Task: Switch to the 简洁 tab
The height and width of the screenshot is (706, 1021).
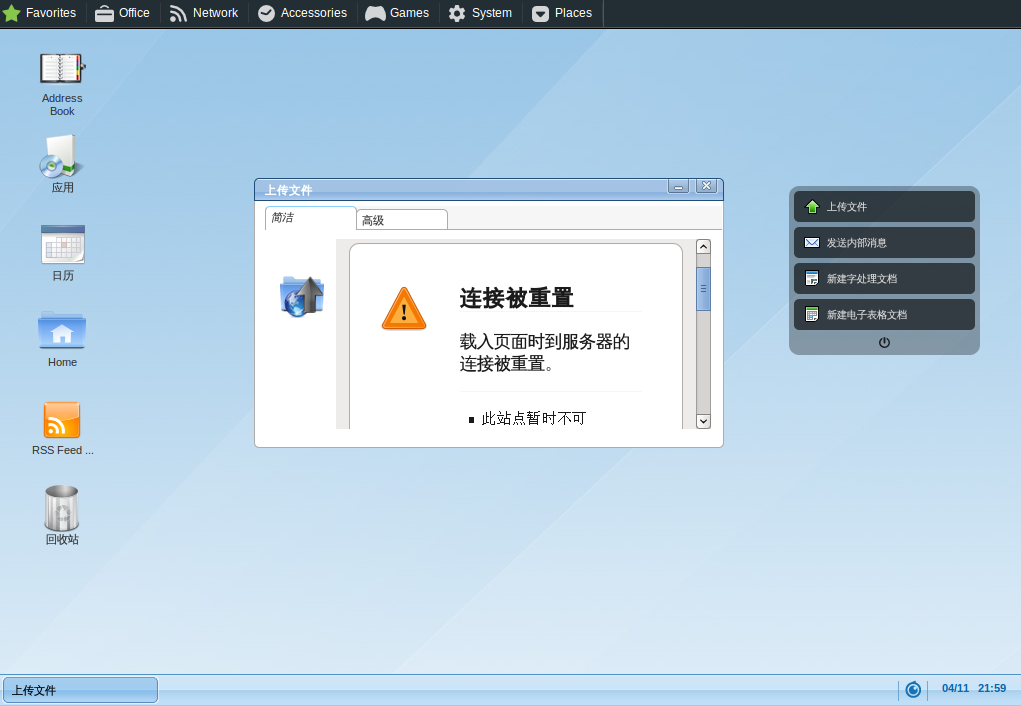Action: point(311,218)
